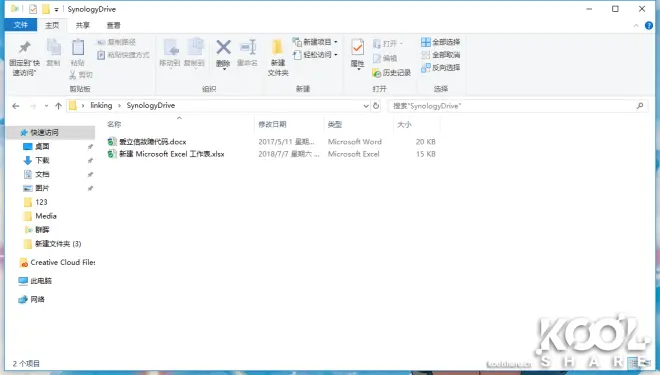Click the Copy icon in the ribbon
660x375 pixels.
(53, 47)
